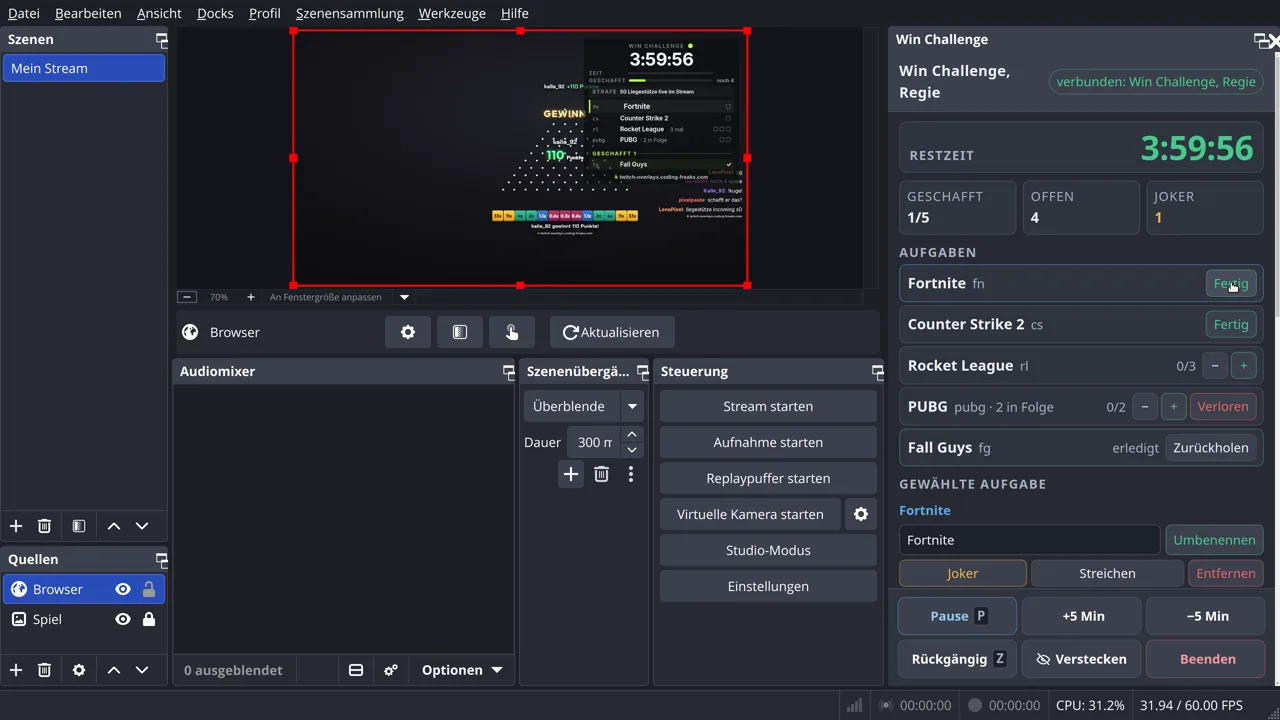This screenshot has width=1280, height=720.
Task: Remove scene transition with trash icon
Action: [601, 474]
